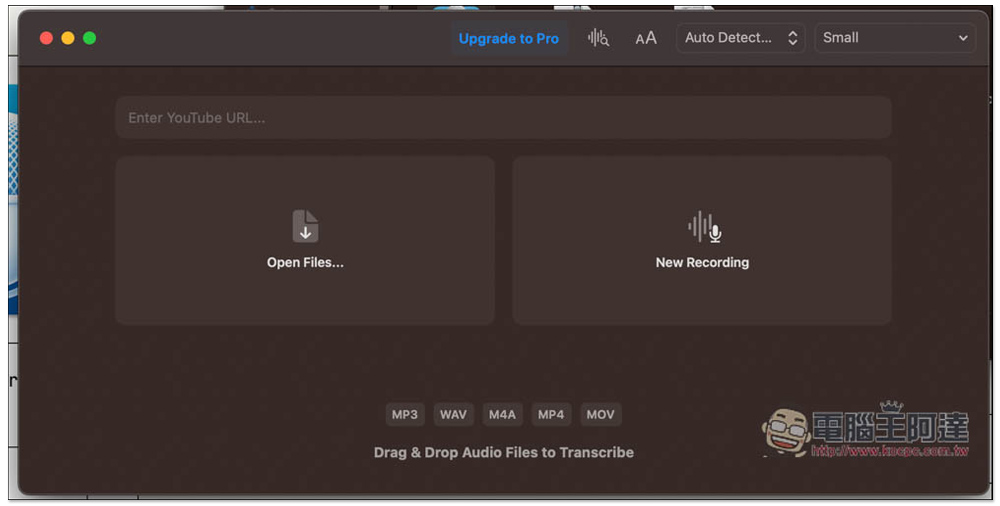The image size is (1000, 506).
Task: Click the New Recording microphone waveform icon
Action: point(704,227)
